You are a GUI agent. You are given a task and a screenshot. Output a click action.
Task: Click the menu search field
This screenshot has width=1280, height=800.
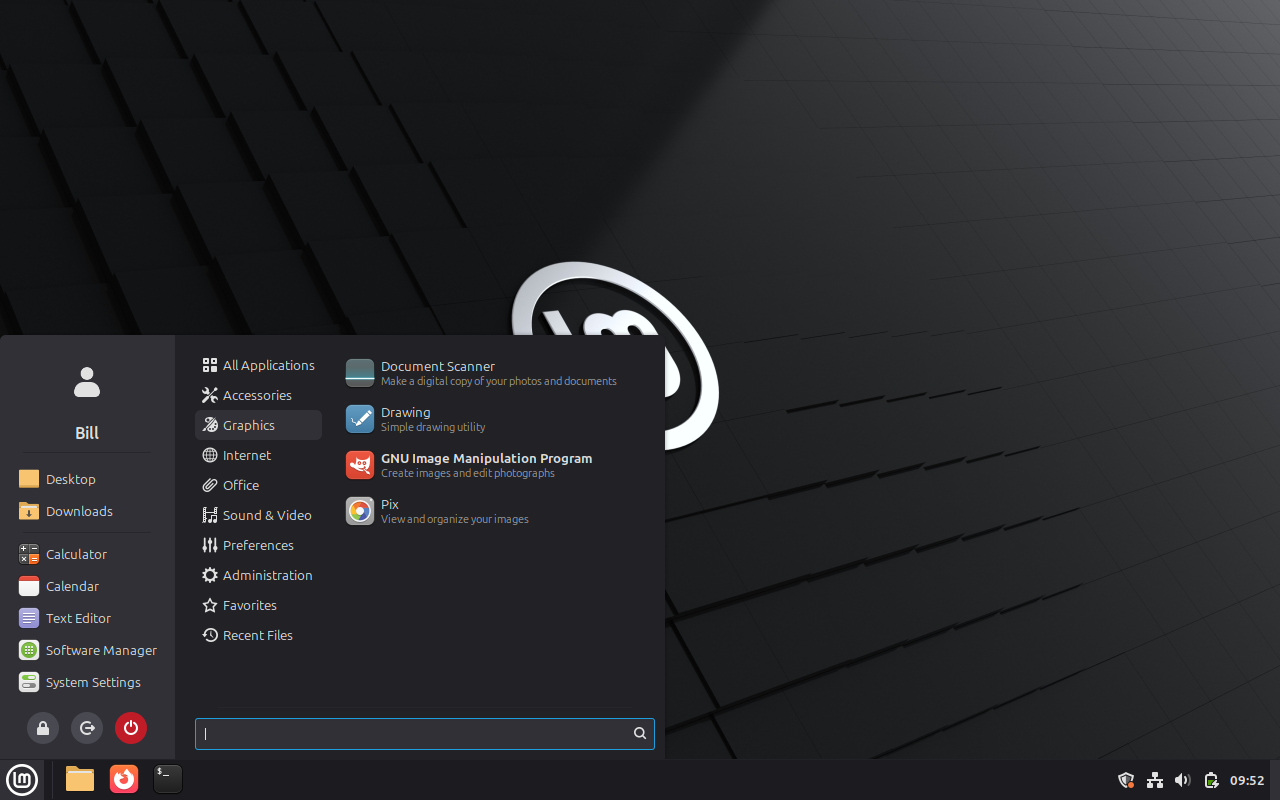click(x=415, y=733)
